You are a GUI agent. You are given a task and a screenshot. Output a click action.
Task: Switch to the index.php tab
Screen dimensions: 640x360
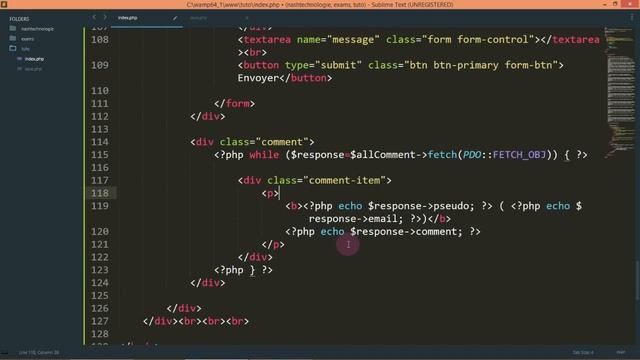pyautogui.click(x=127, y=18)
